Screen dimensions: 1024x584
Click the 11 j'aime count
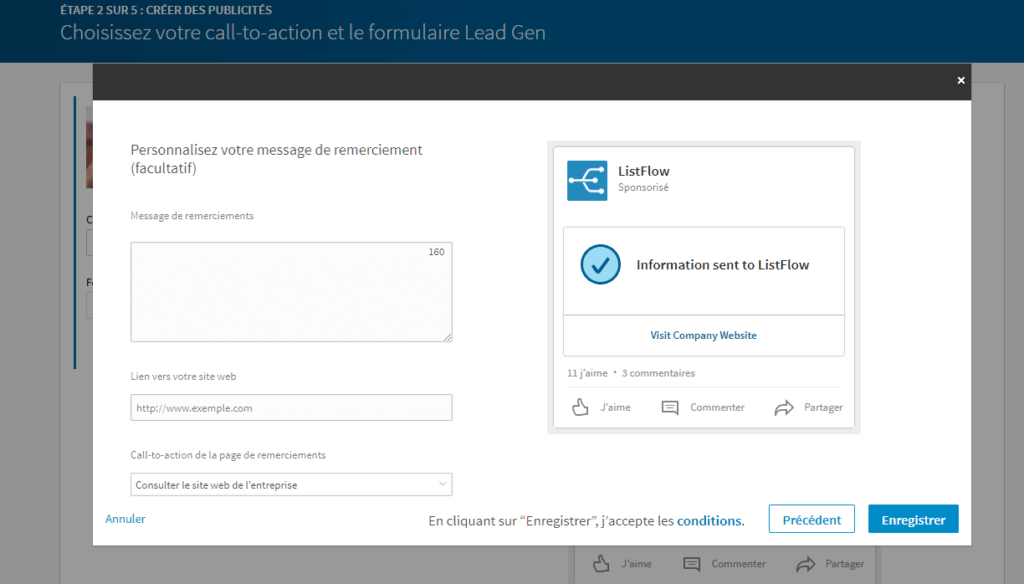tap(586, 372)
